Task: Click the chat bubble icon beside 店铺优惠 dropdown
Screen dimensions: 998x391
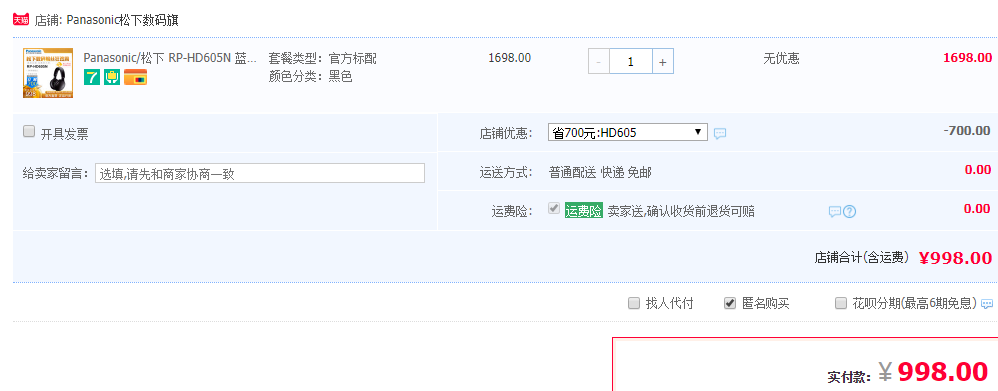Action: click(x=720, y=134)
